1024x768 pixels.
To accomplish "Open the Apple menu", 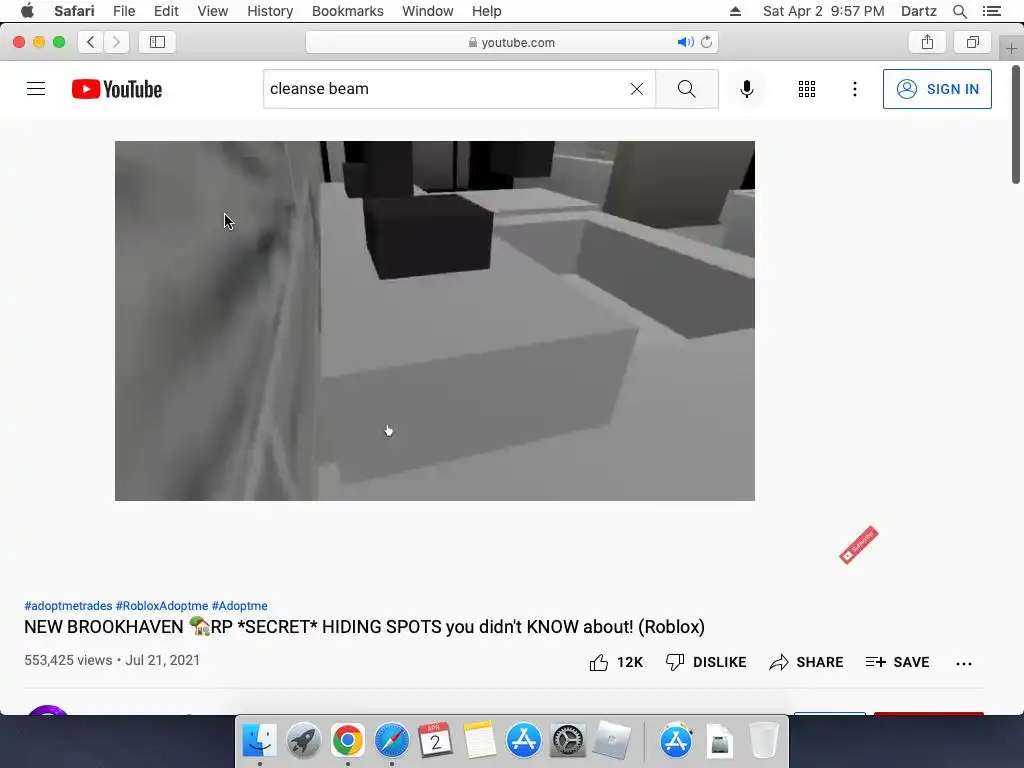I will click(x=27, y=11).
